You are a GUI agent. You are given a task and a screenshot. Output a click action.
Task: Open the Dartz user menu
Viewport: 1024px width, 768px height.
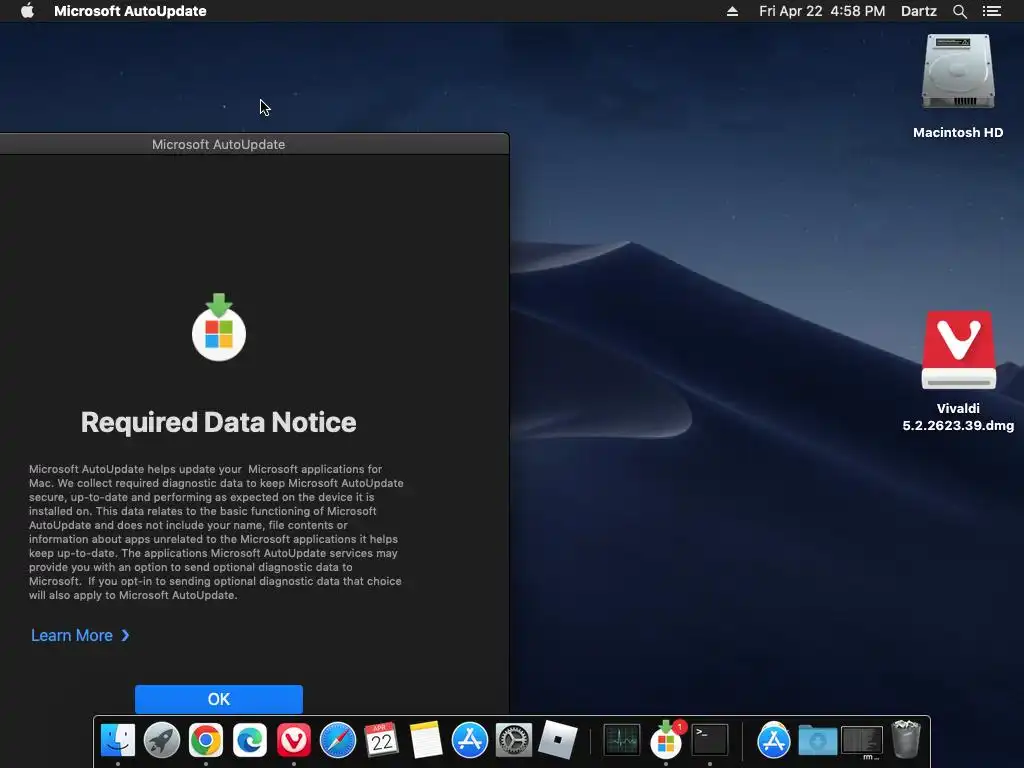[918, 11]
